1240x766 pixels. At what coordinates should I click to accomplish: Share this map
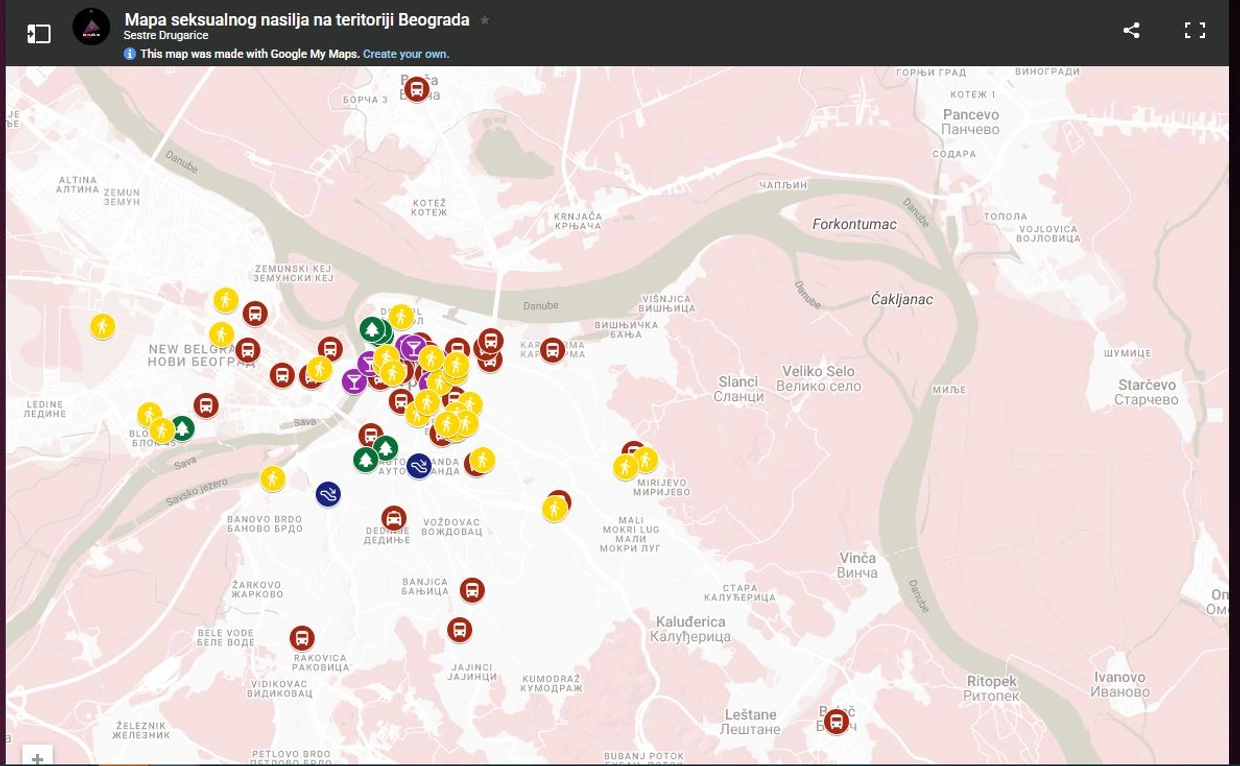click(x=1131, y=30)
